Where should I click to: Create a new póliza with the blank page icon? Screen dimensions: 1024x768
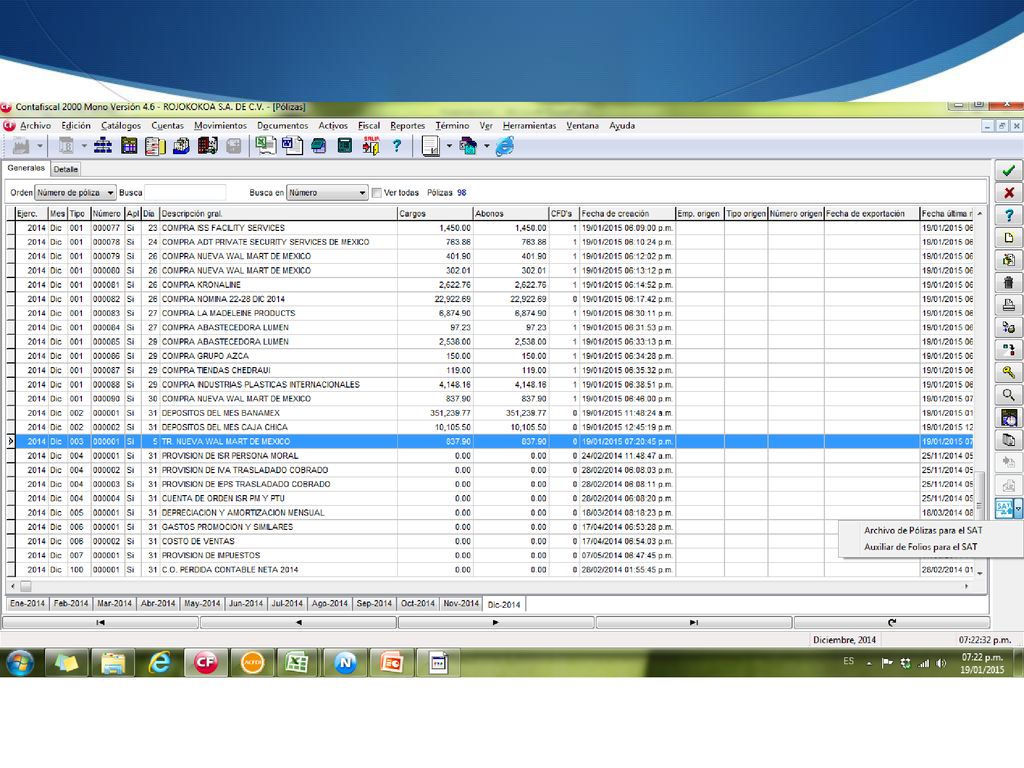(1008, 238)
